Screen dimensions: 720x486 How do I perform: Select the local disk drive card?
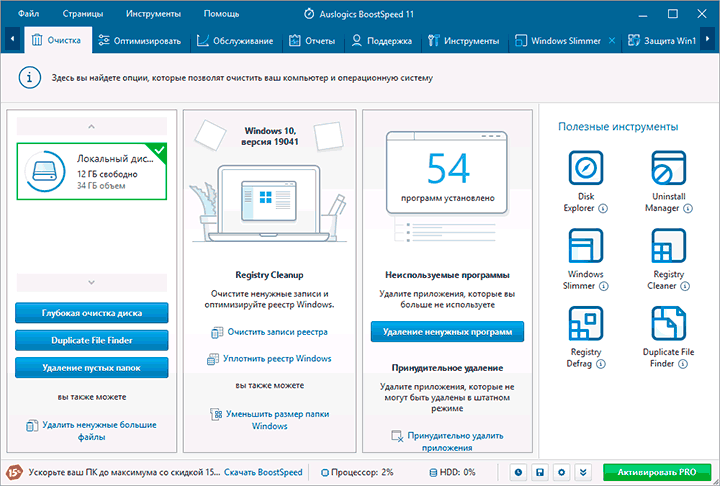92,171
